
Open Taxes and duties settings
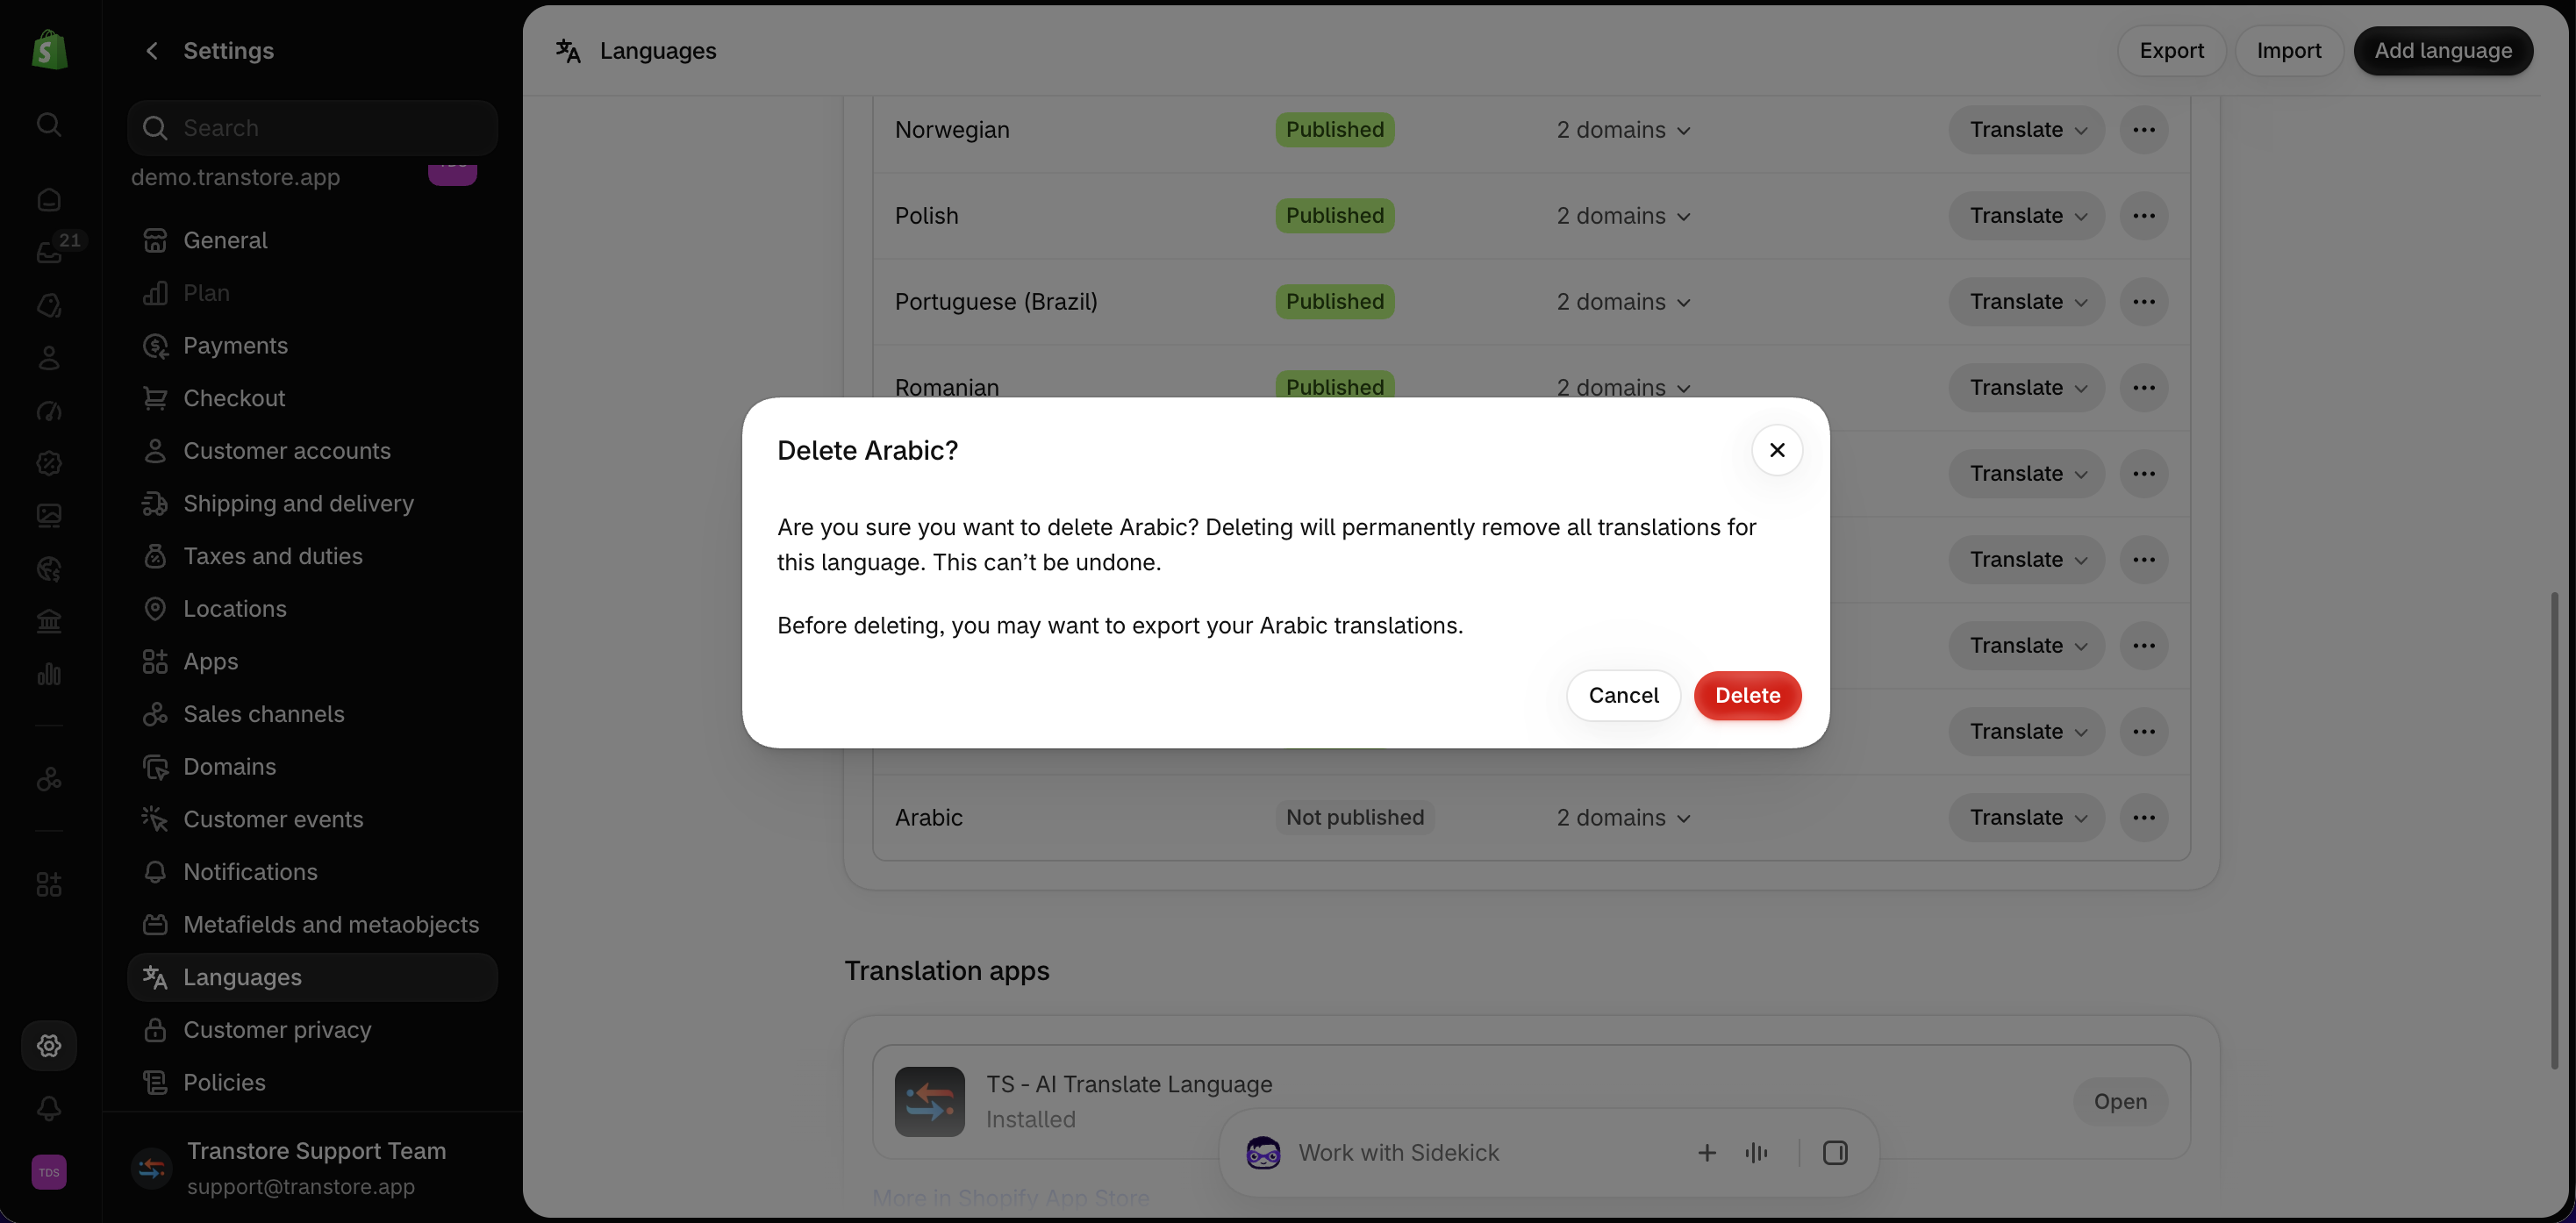[x=312, y=556]
